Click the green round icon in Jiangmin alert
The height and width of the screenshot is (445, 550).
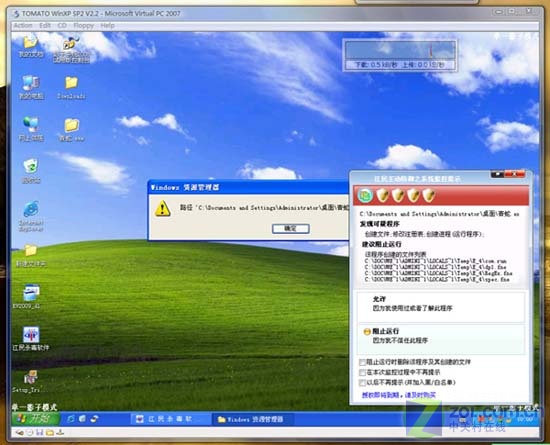coord(365,196)
